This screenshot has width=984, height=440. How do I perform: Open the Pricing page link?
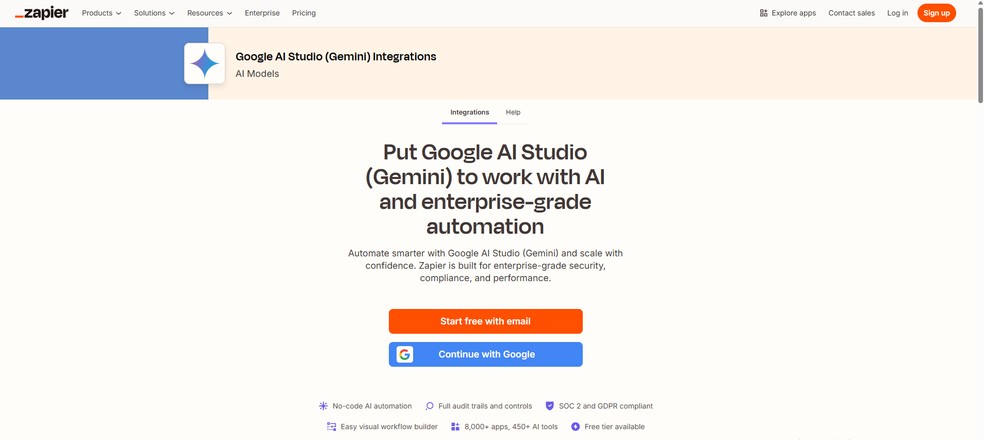click(304, 13)
